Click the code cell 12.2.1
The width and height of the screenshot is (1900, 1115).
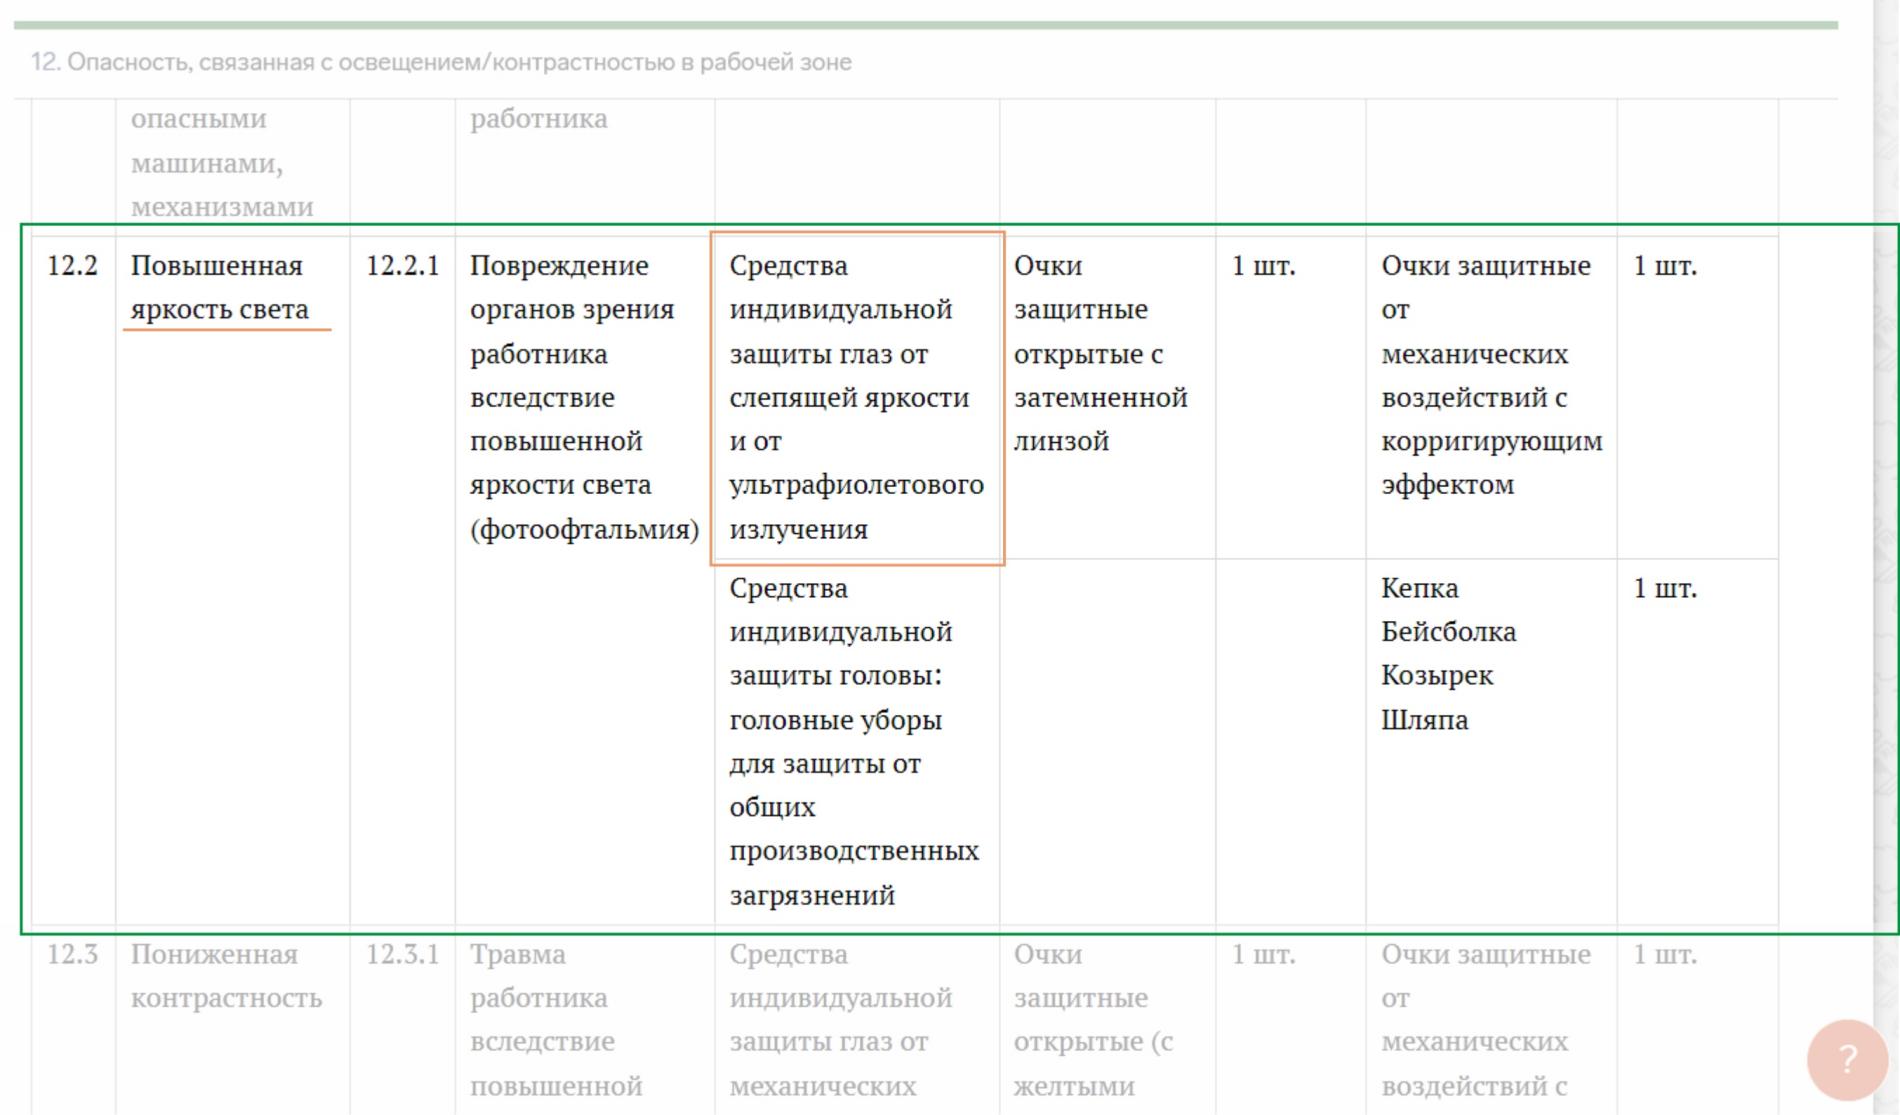pyautogui.click(x=403, y=581)
